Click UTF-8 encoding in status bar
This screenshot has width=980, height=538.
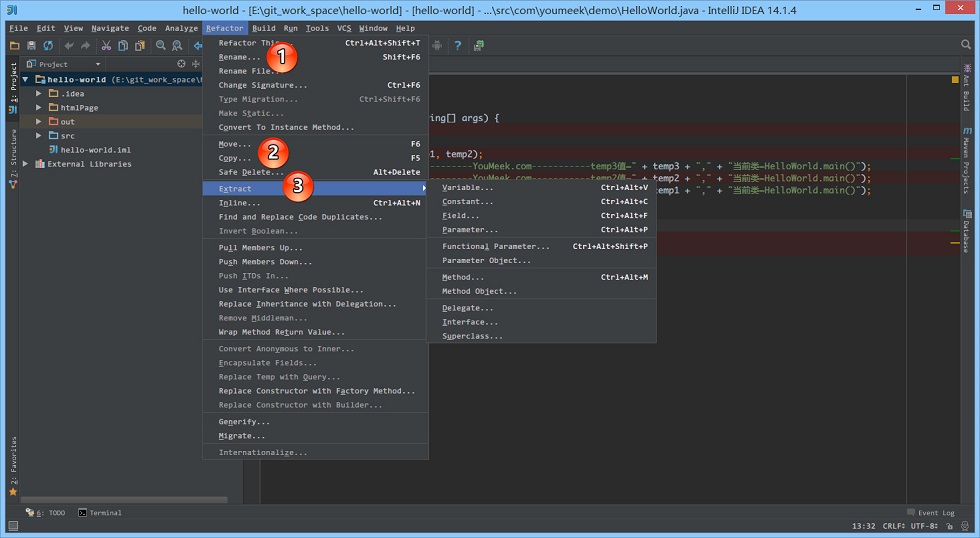(x=925, y=526)
